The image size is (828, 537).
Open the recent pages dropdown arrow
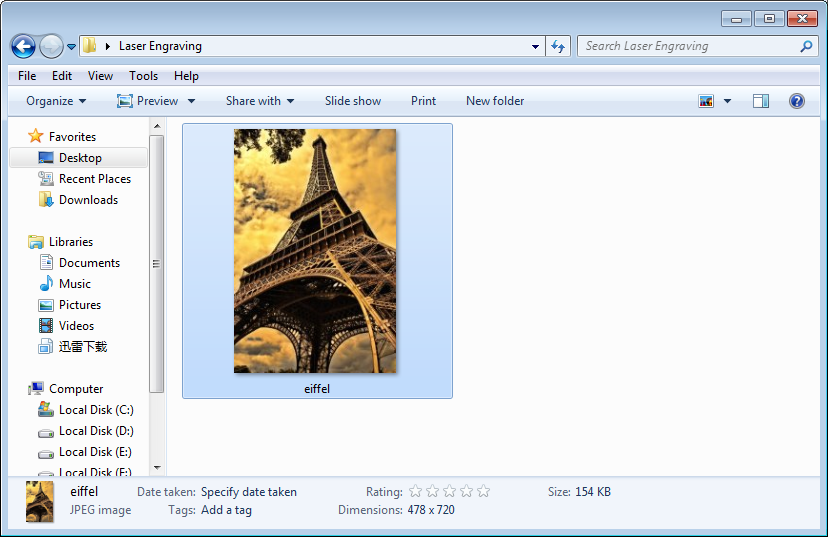pos(71,47)
